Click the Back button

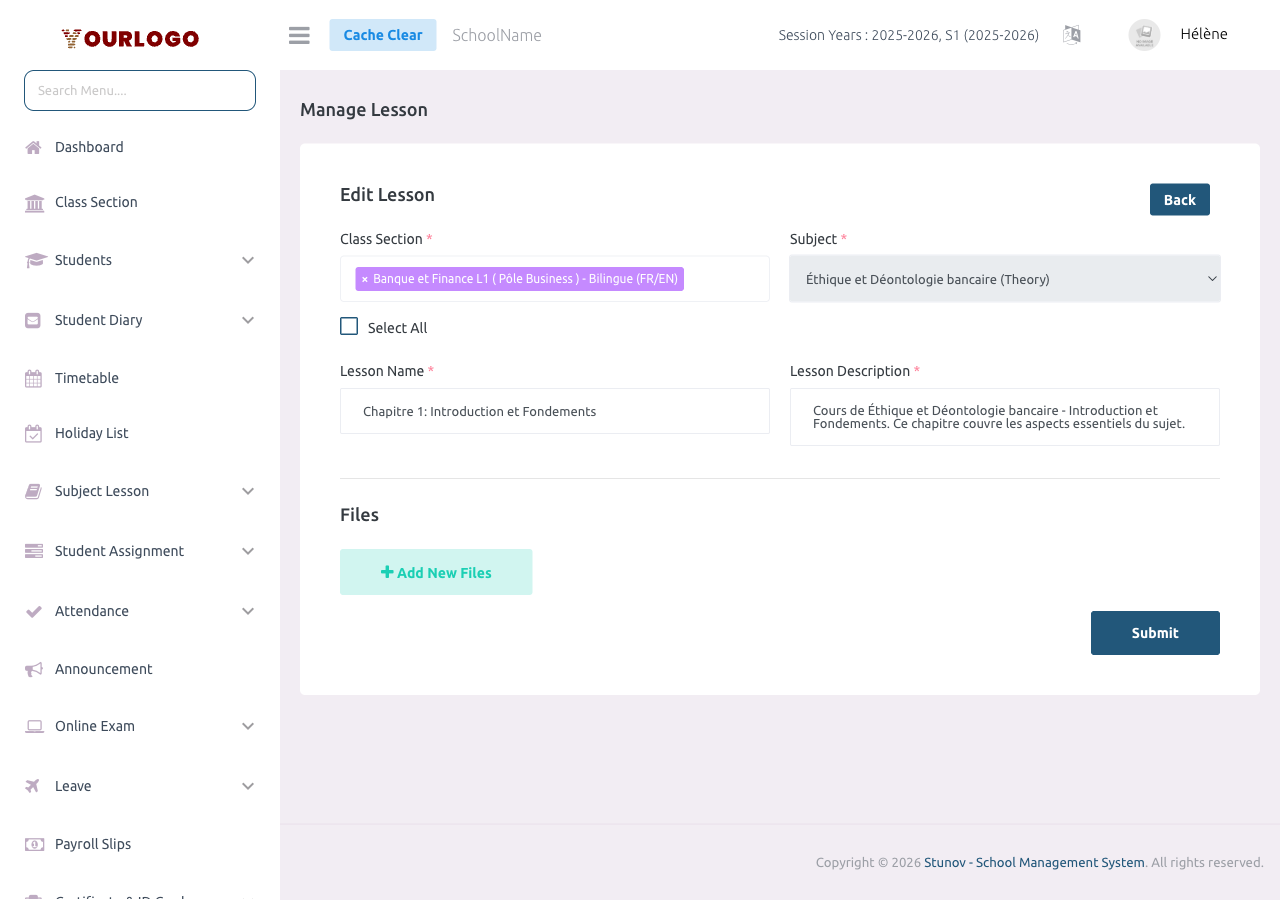pyautogui.click(x=1179, y=200)
